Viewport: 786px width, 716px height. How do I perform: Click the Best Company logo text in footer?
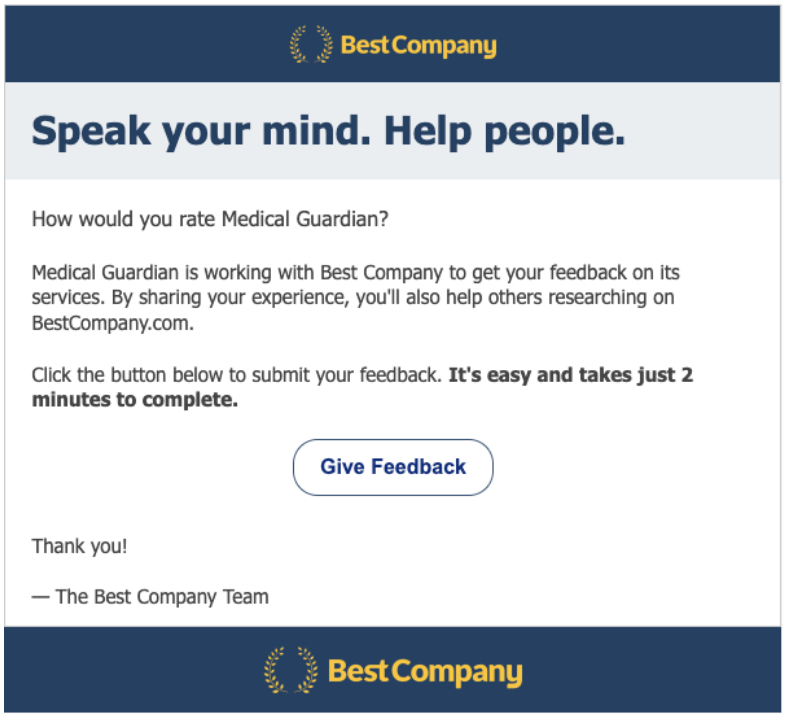click(425, 672)
